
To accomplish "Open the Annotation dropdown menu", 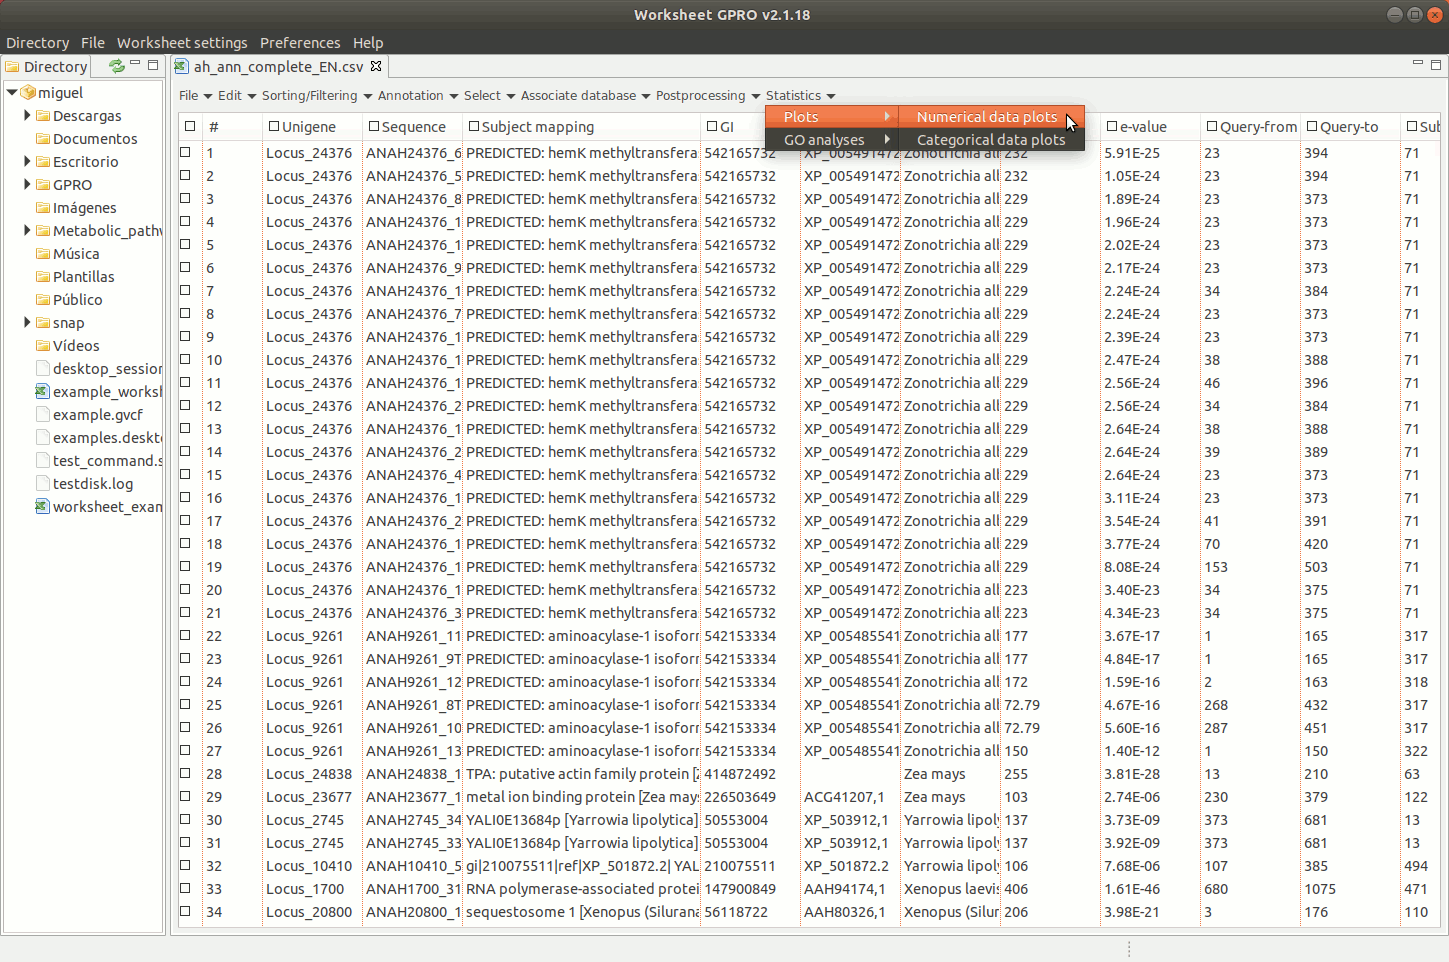I will (417, 96).
